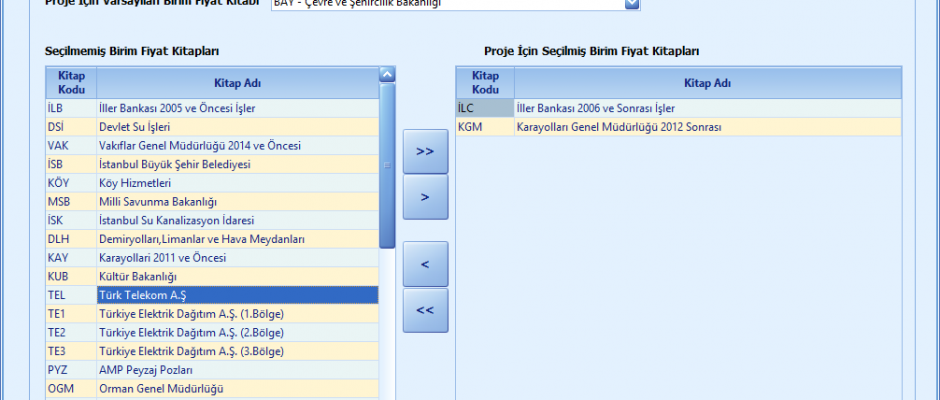Open the default unit price book dropdown

(631, 4)
